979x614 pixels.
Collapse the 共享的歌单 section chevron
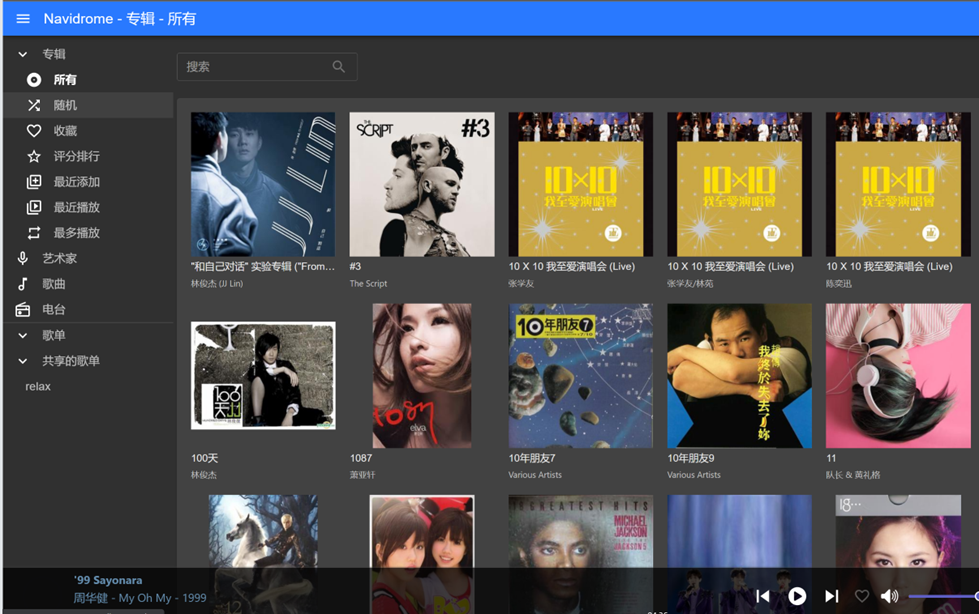point(23,361)
